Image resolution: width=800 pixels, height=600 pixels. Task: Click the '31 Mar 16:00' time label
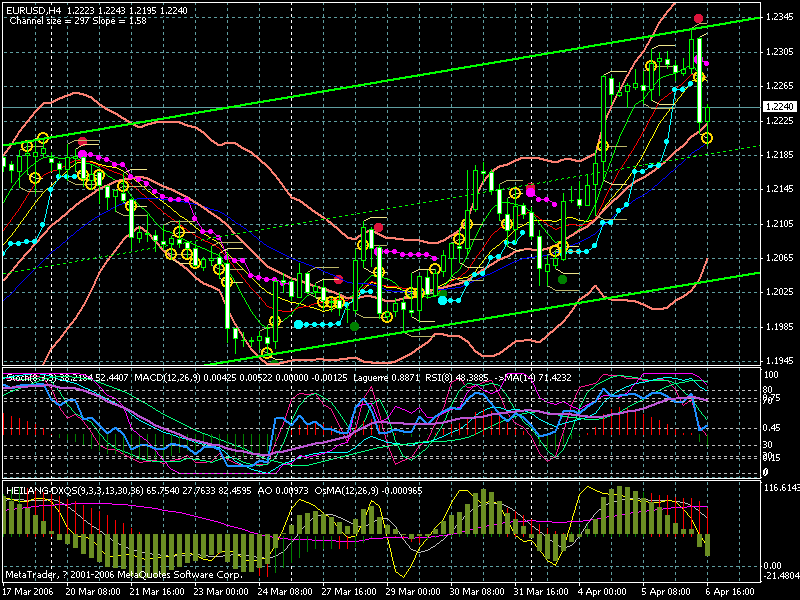[541, 592]
